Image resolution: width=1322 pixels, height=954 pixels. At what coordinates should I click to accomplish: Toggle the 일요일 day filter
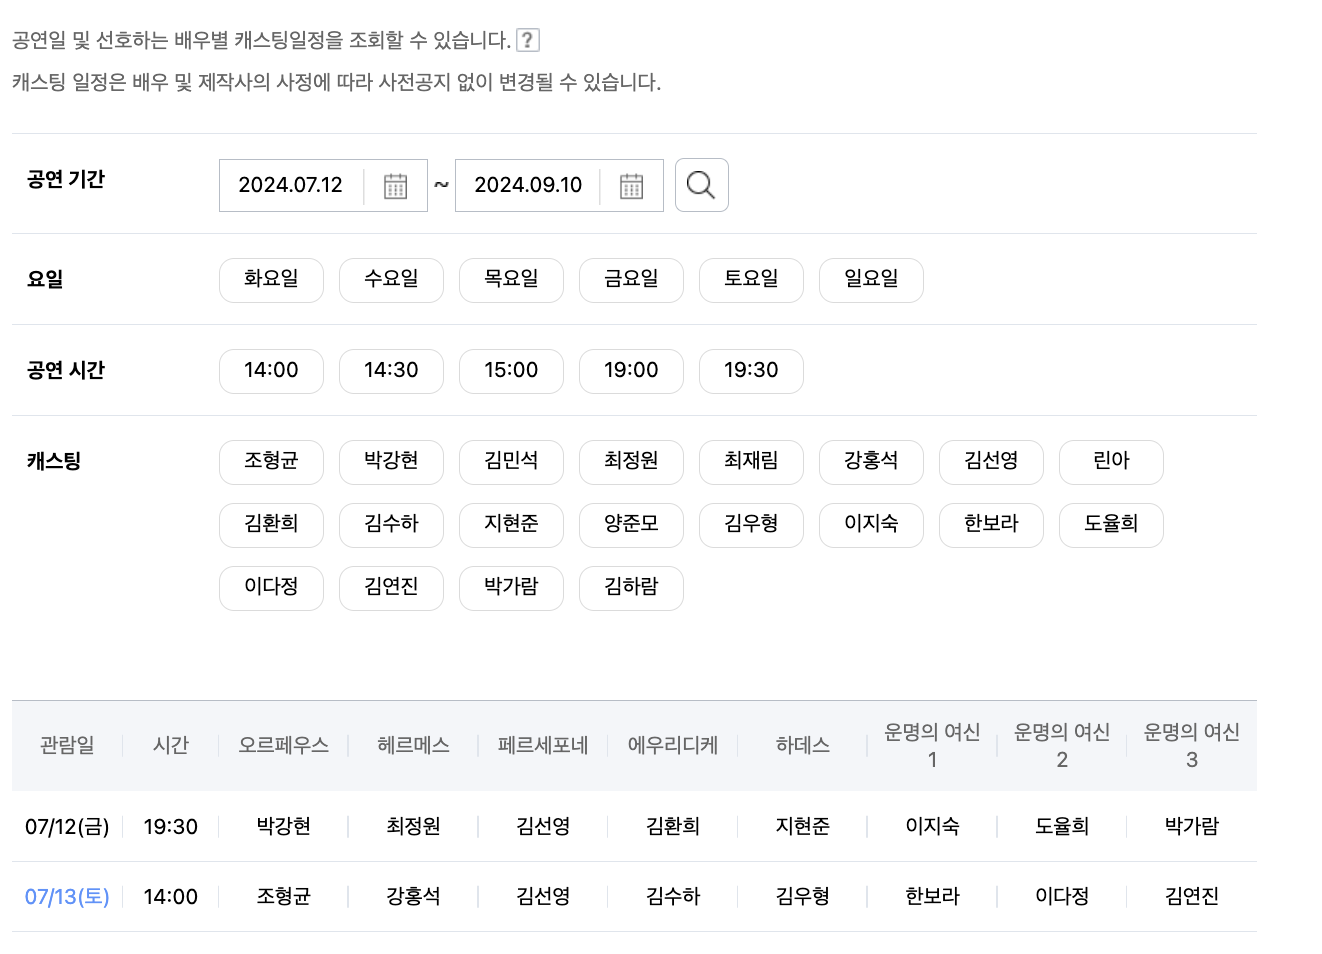[871, 280]
